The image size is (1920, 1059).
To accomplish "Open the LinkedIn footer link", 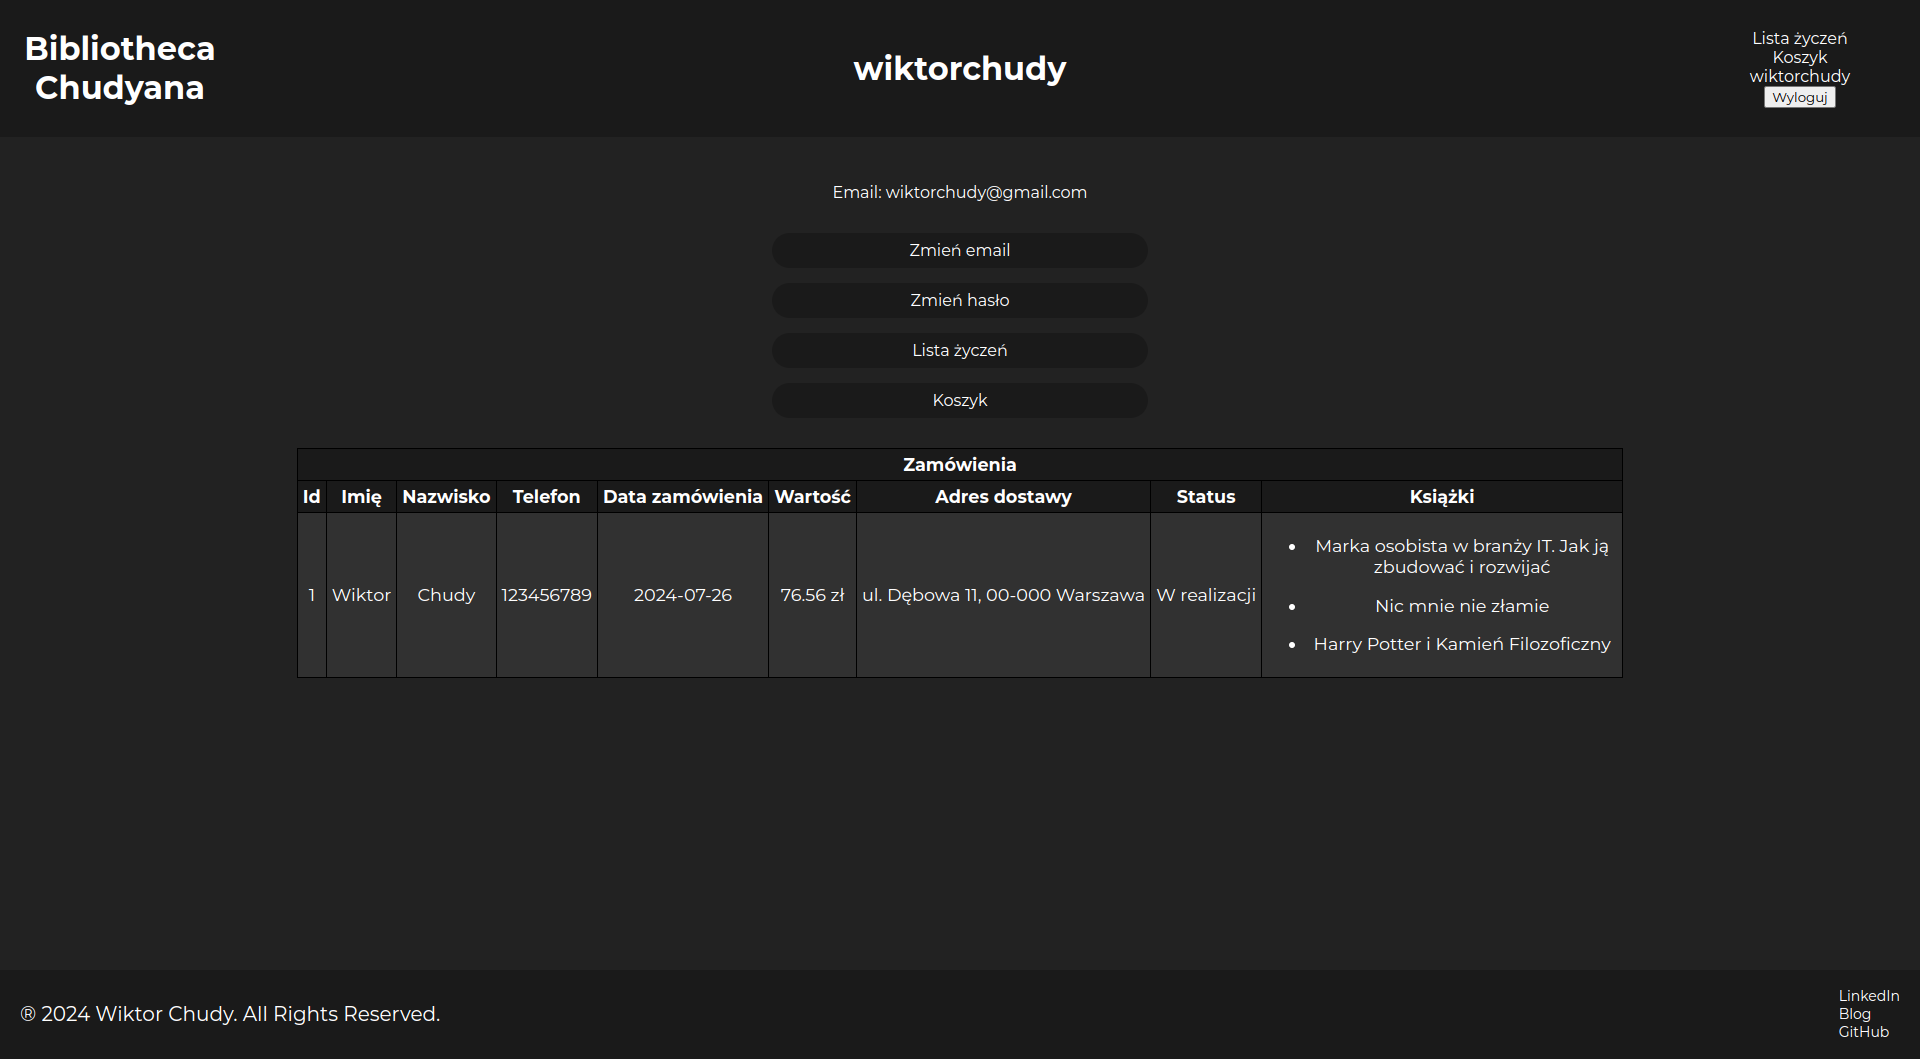I will coord(1868,995).
